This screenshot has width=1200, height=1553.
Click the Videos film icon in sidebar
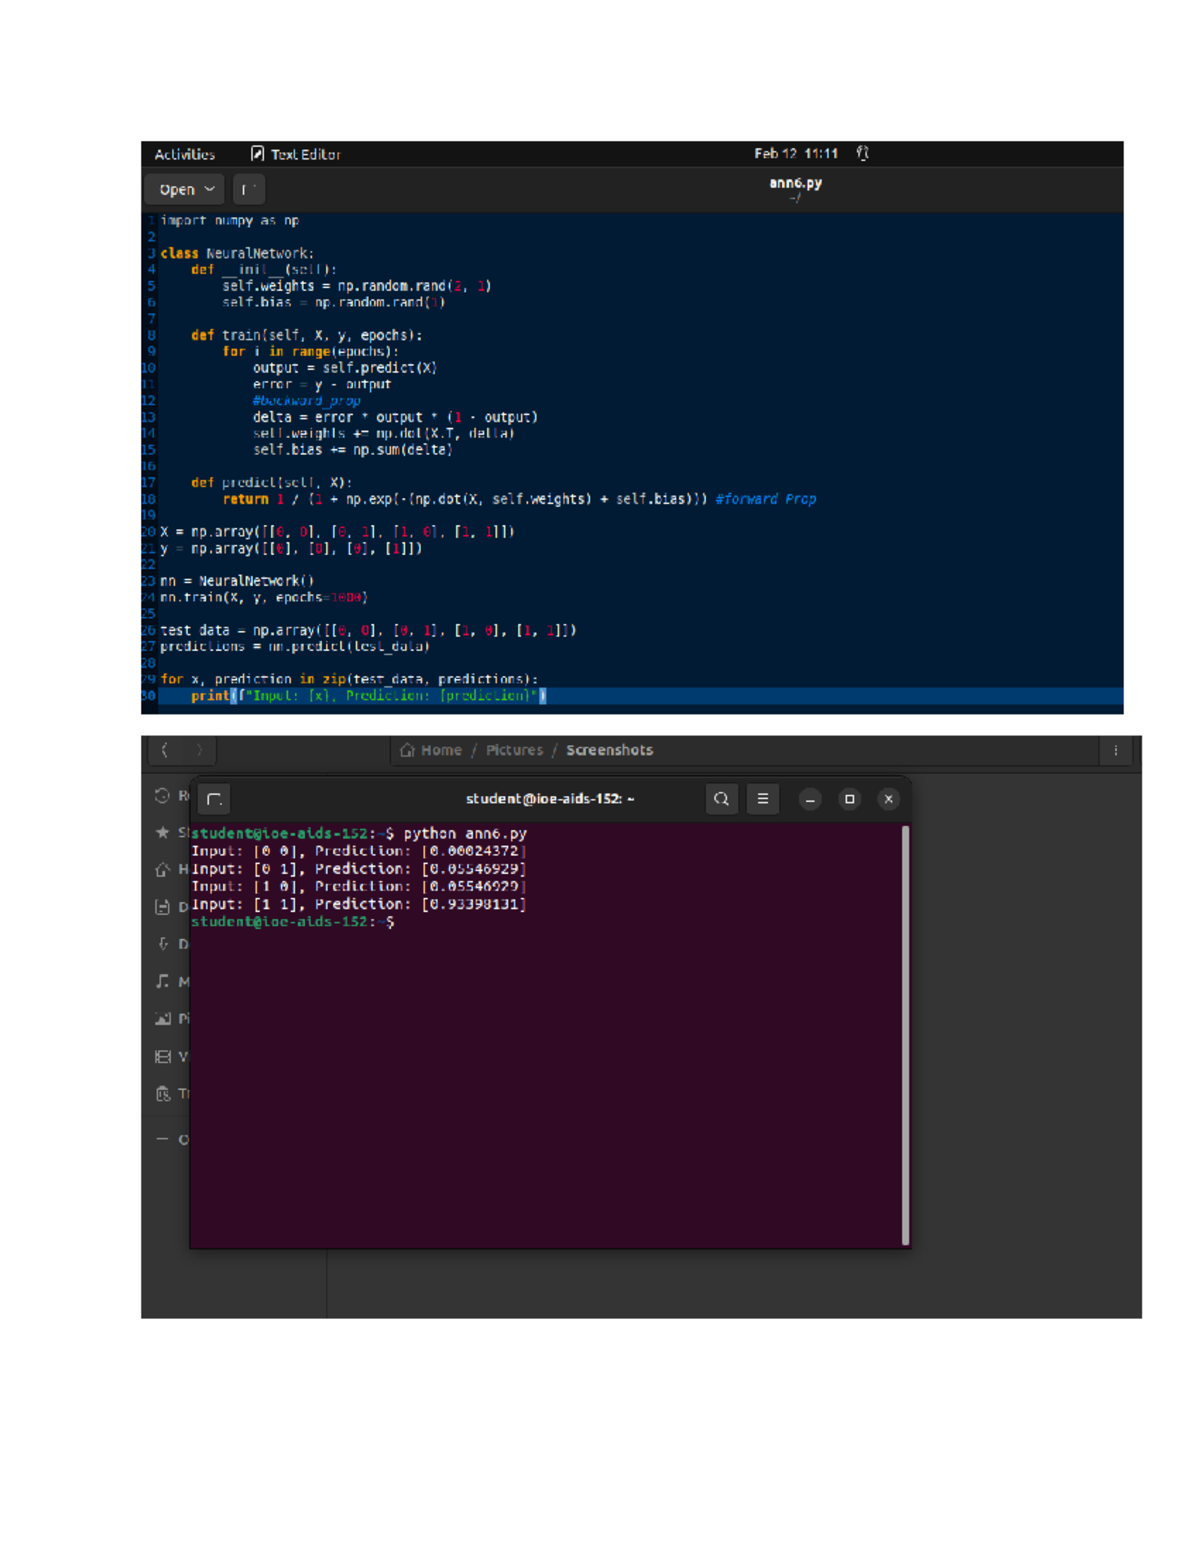162,1056
